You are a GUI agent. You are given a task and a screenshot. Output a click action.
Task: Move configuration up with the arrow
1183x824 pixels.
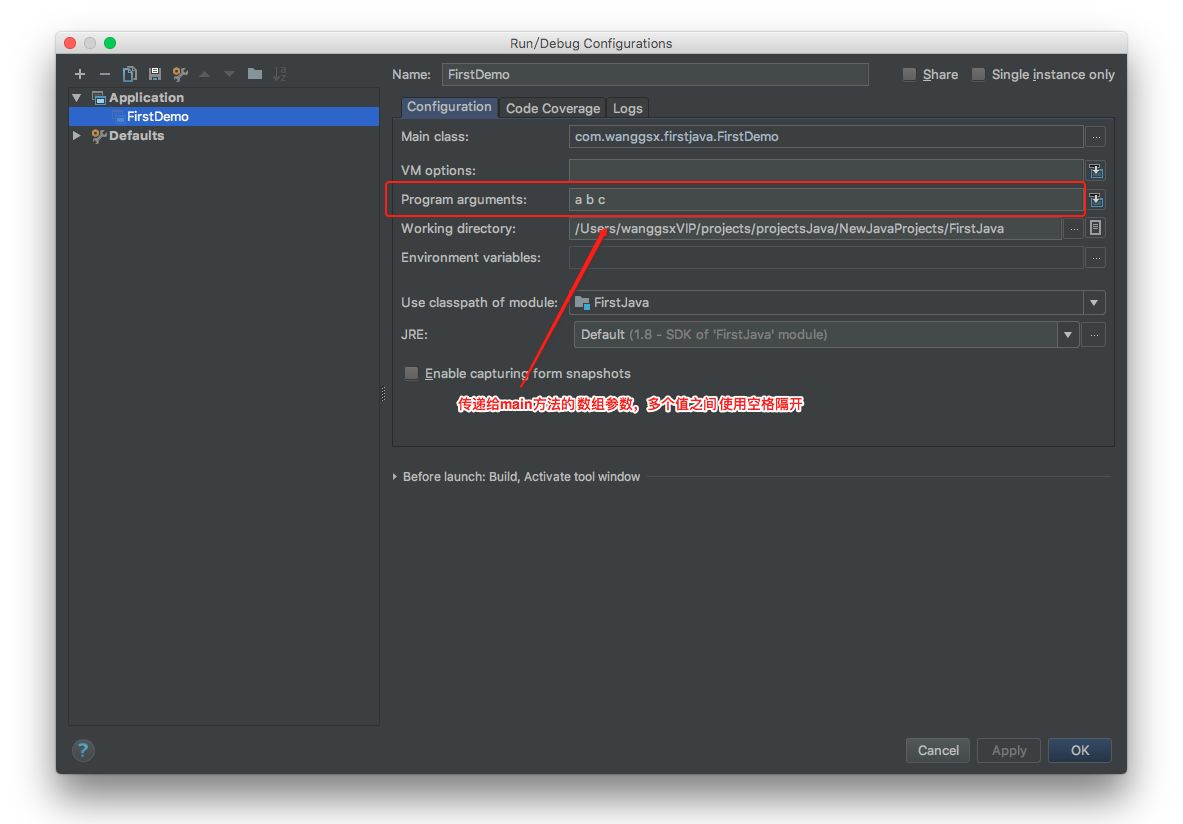point(204,74)
